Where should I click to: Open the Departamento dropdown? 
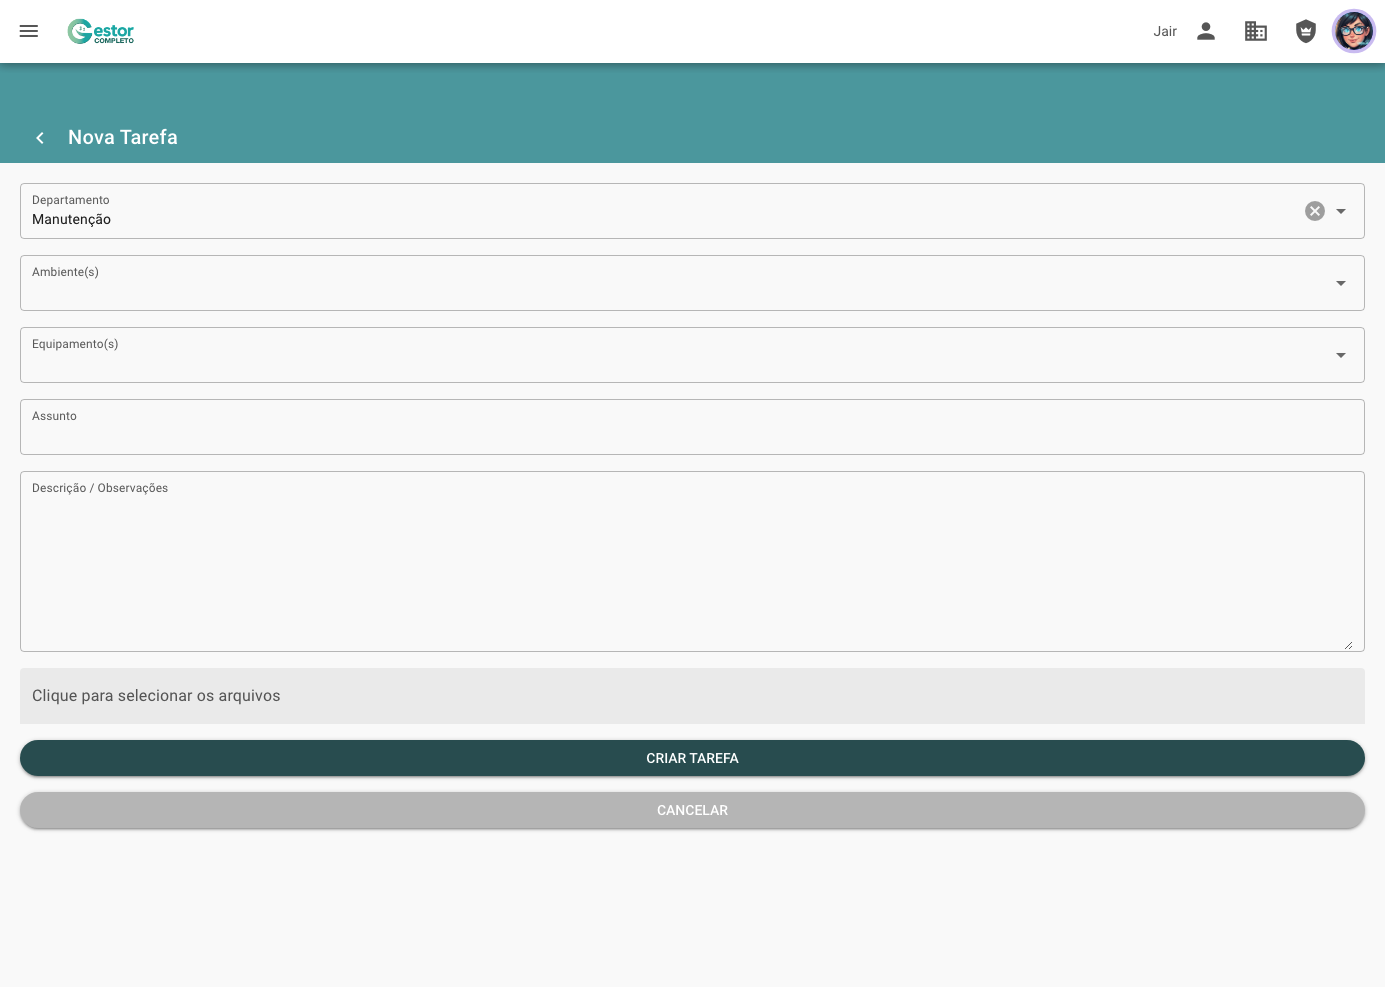point(1340,211)
